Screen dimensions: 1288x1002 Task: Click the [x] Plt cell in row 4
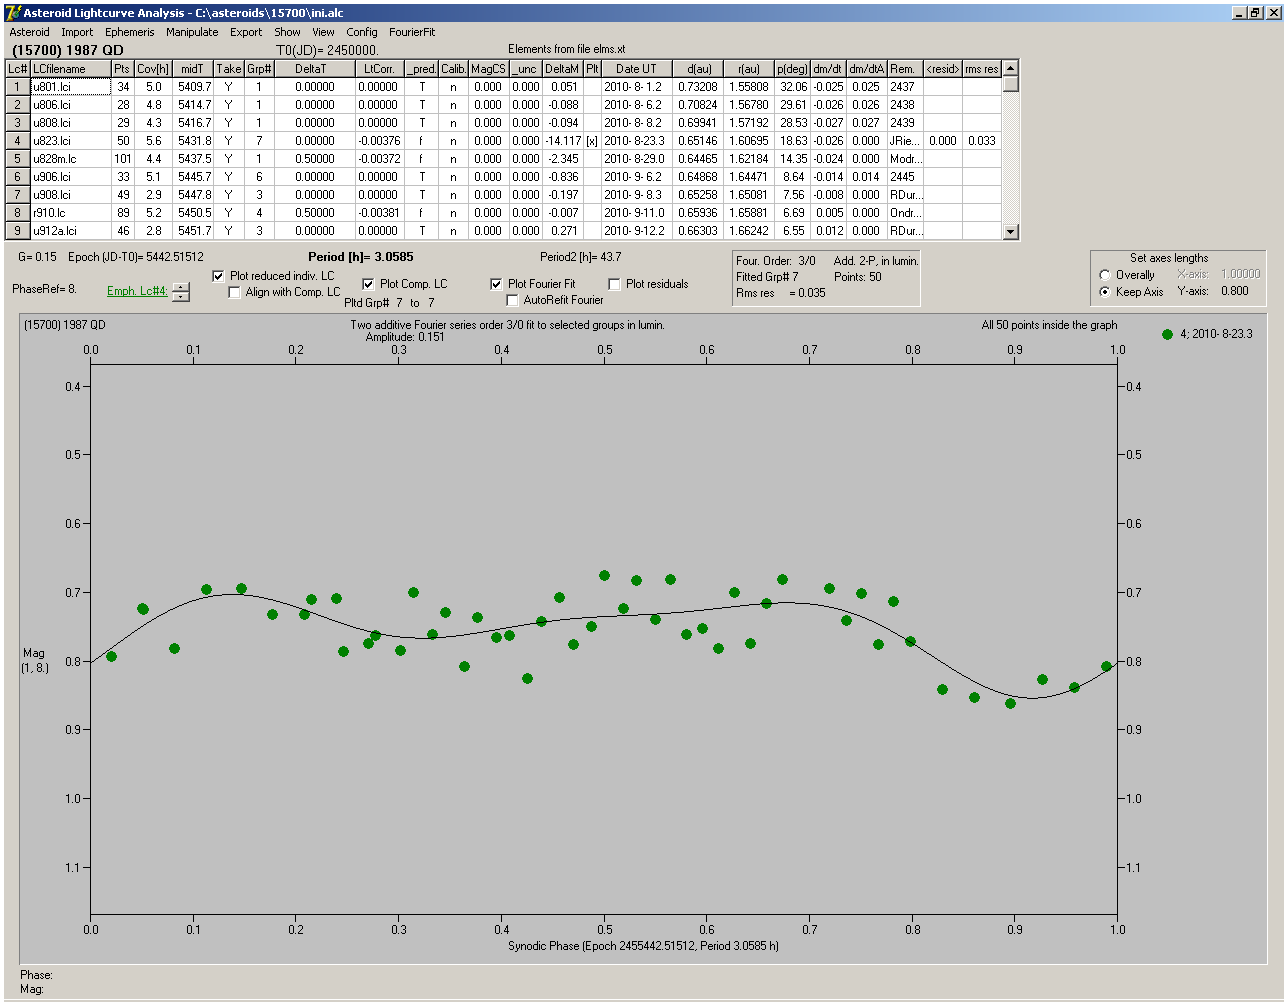click(x=592, y=141)
